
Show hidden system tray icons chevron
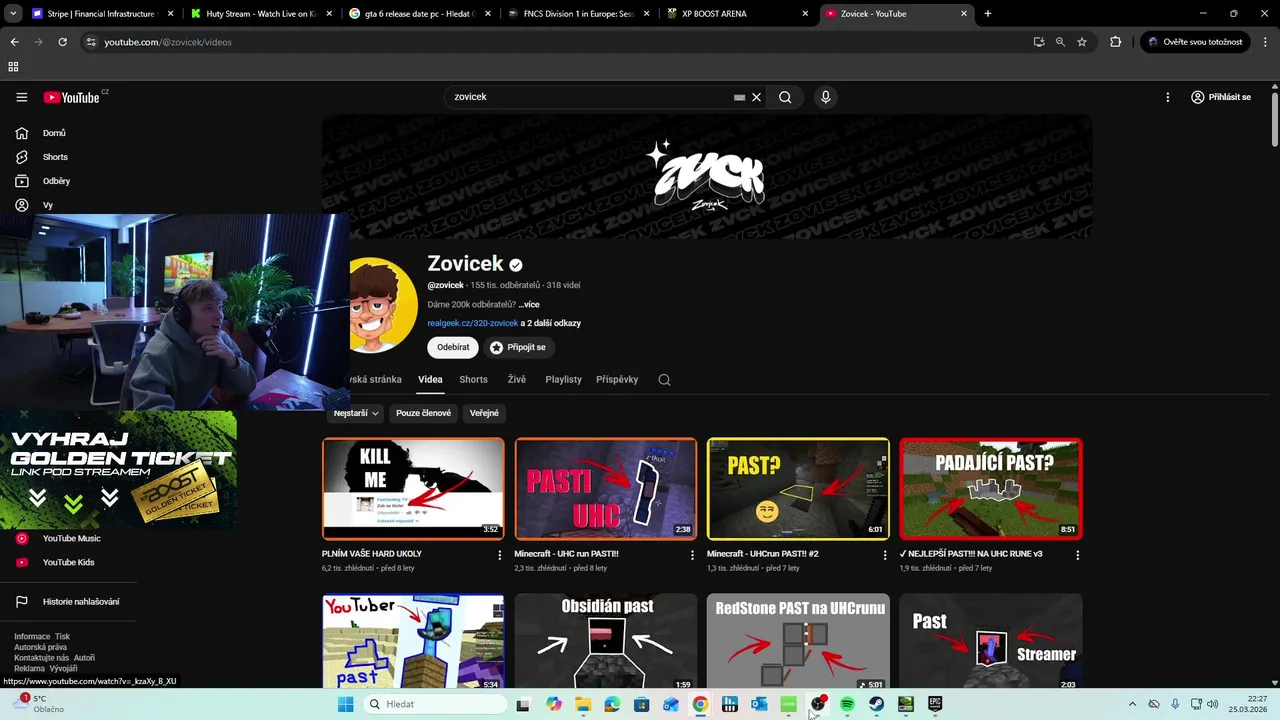[x=1132, y=704]
